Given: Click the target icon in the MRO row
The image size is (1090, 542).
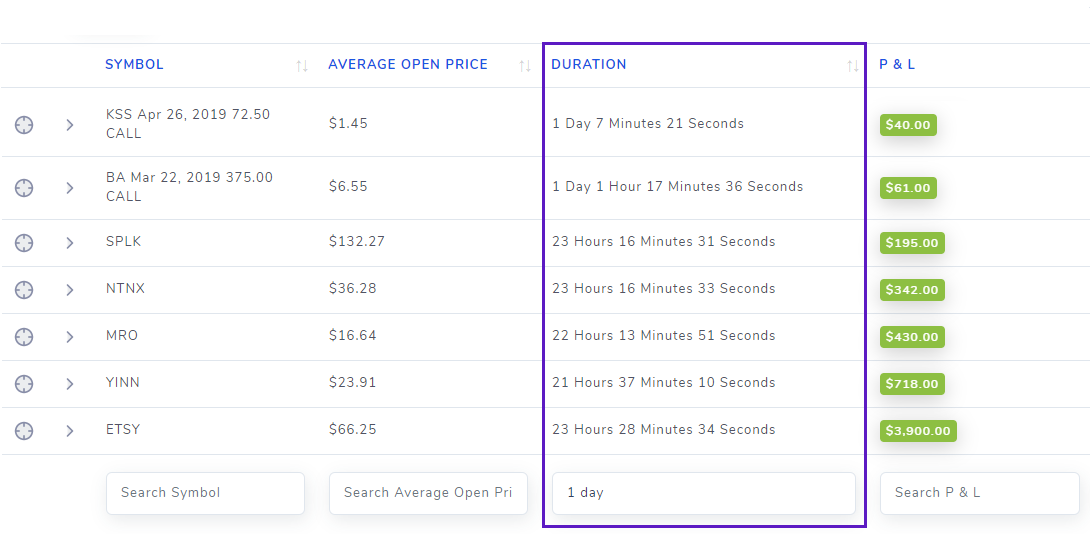Looking at the screenshot, I should point(24,337).
